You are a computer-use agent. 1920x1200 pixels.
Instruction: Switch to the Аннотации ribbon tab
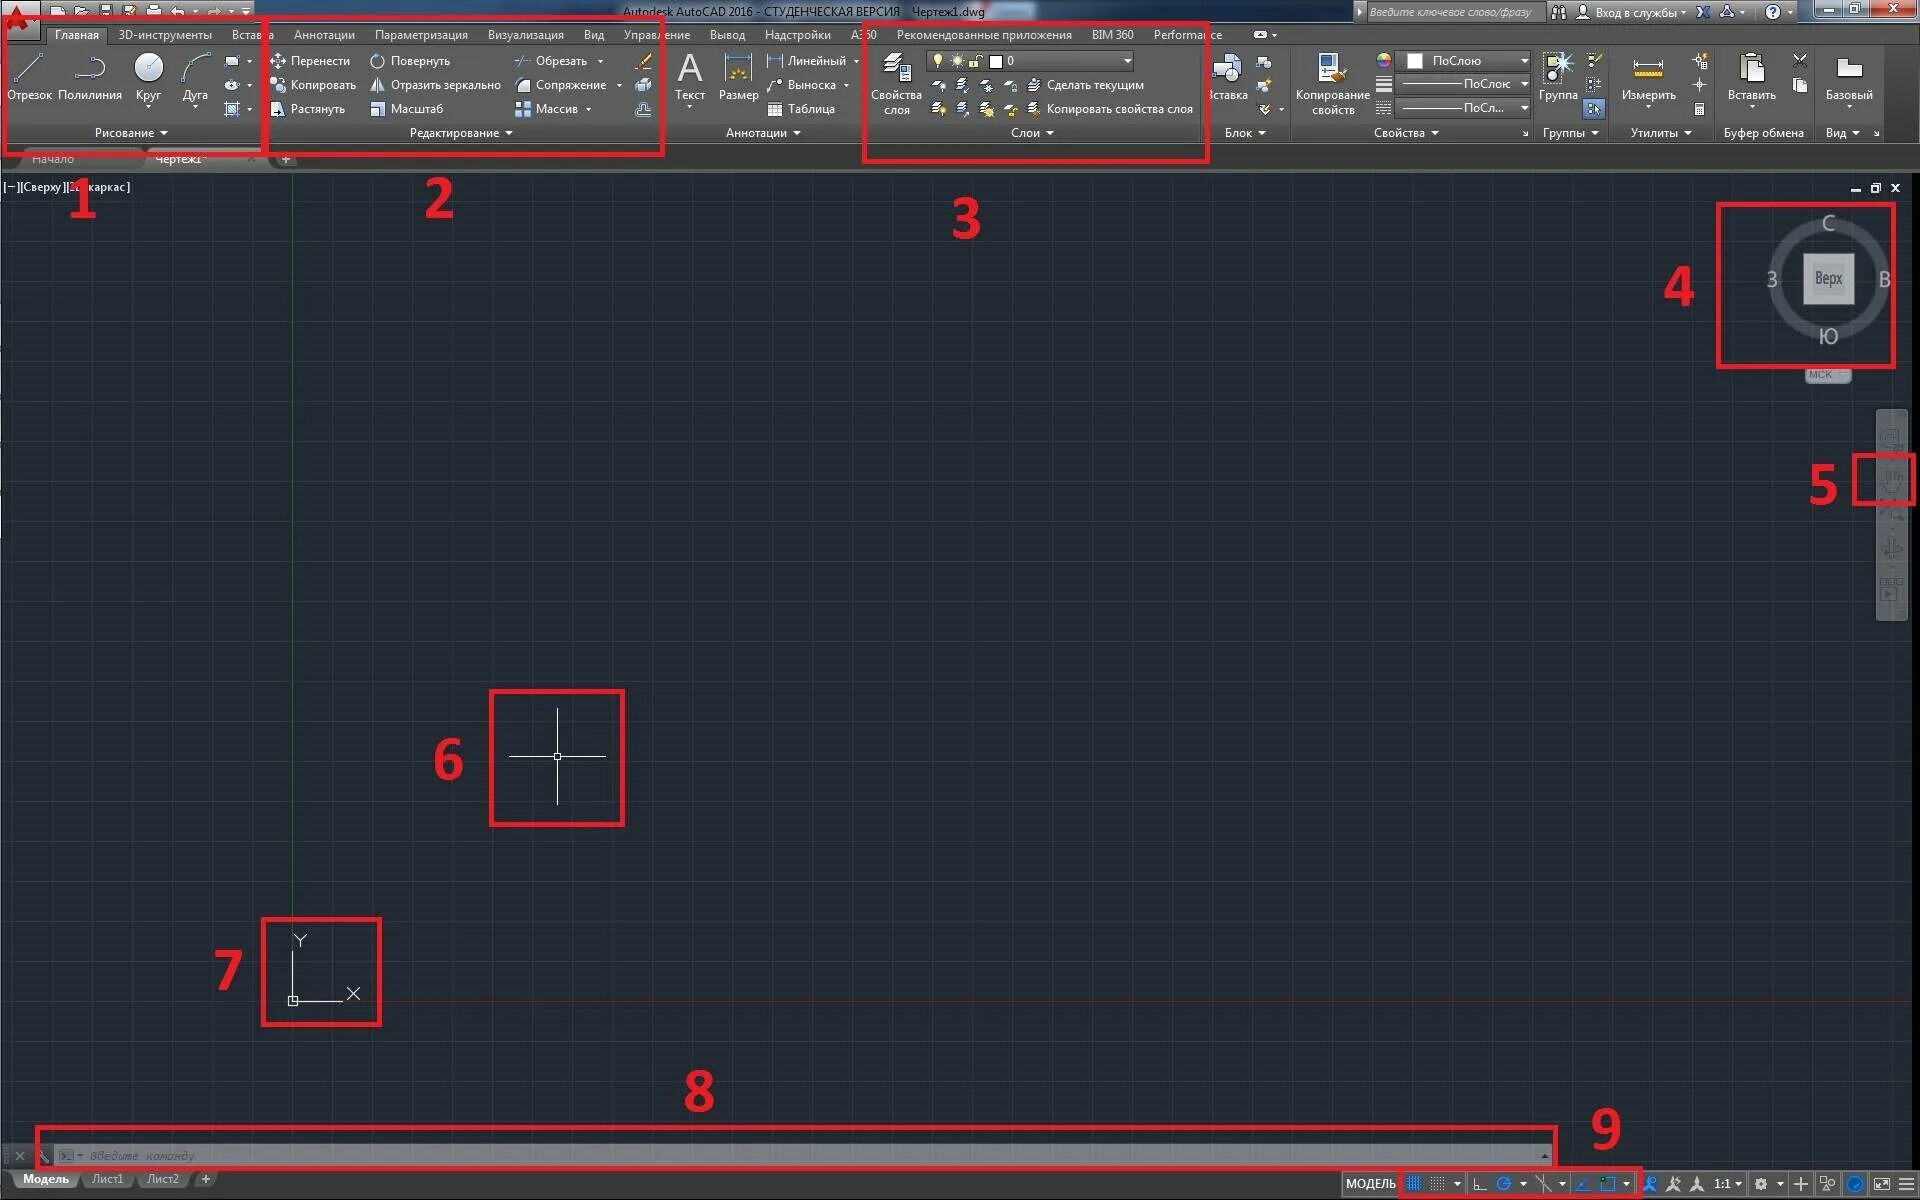click(324, 35)
